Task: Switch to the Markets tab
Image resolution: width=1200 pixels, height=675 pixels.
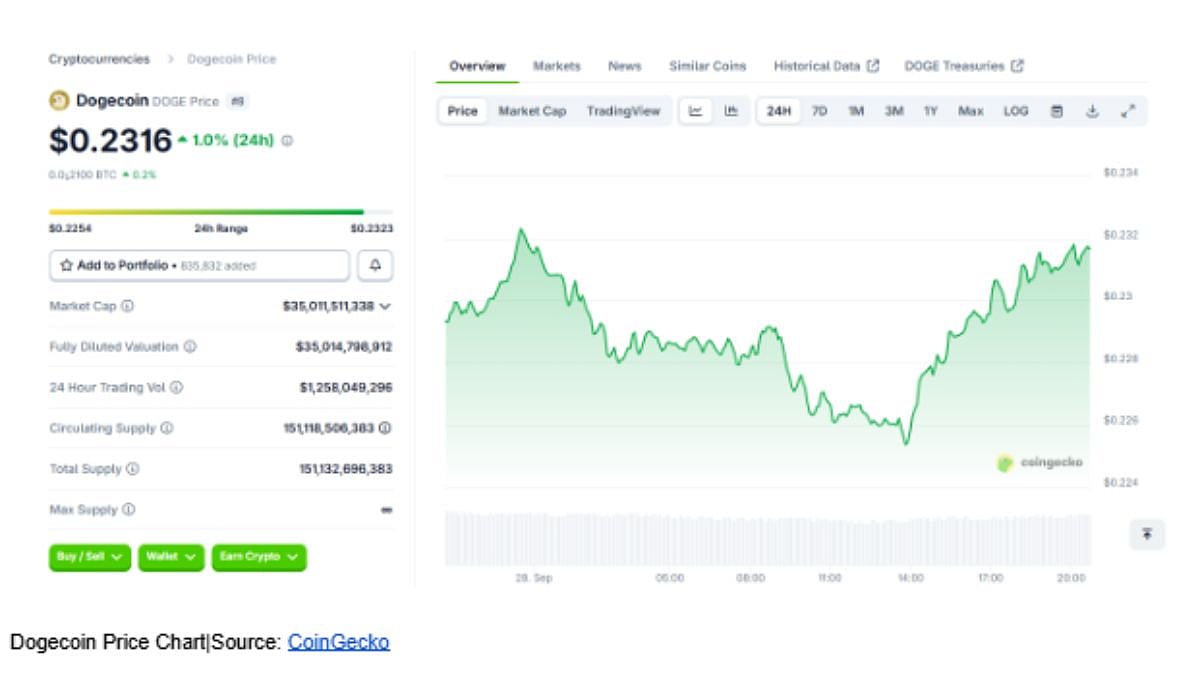Action: pyautogui.click(x=556, y=66)
